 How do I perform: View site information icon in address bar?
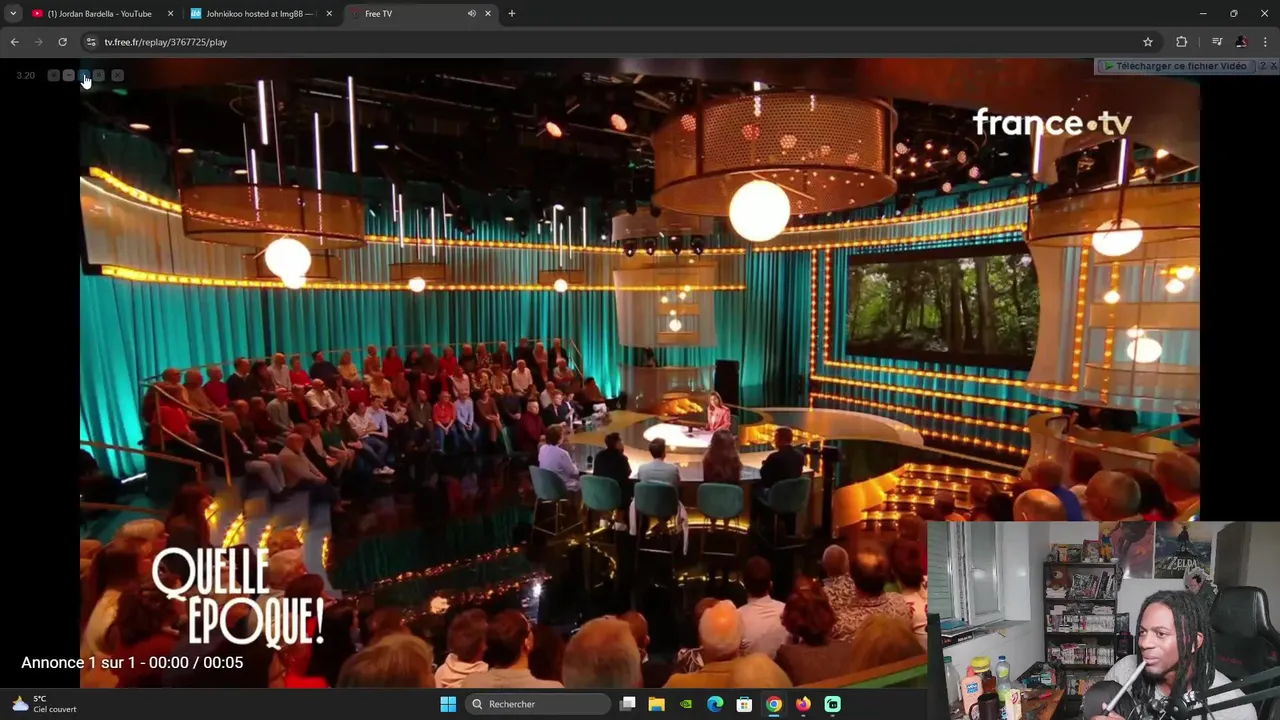click(91, 42)
